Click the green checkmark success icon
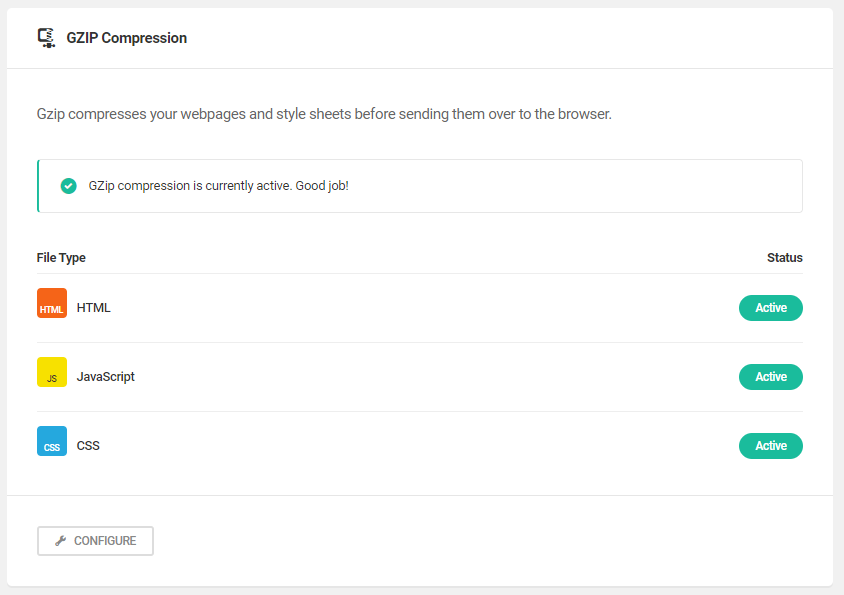Image resolution: width=844 pixels, height=595 pixels. click(x=68, y=186)
